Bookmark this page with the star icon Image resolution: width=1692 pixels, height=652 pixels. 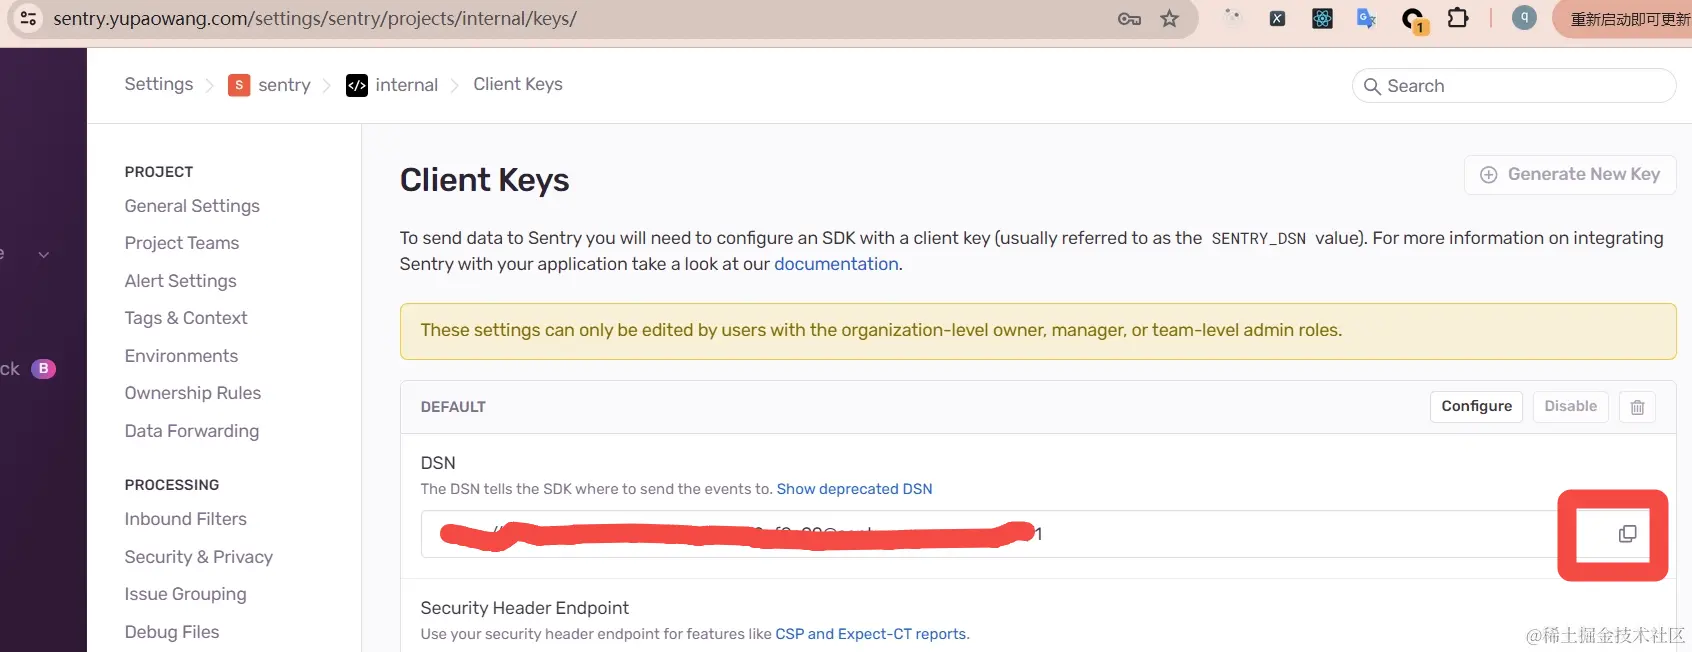click(x=1169, y=19)
